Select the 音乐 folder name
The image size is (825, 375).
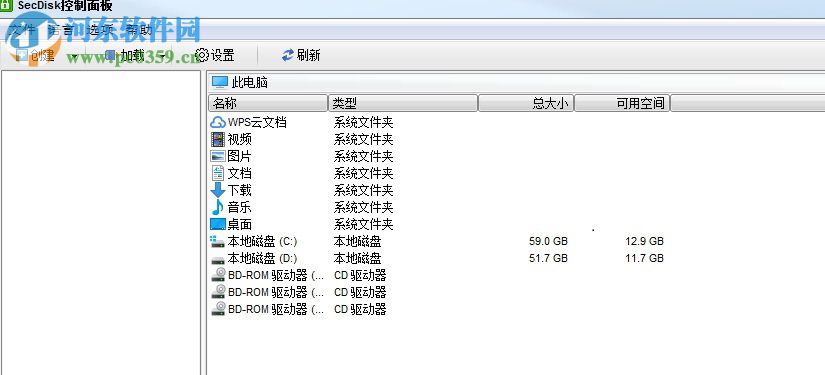[239, 207]
